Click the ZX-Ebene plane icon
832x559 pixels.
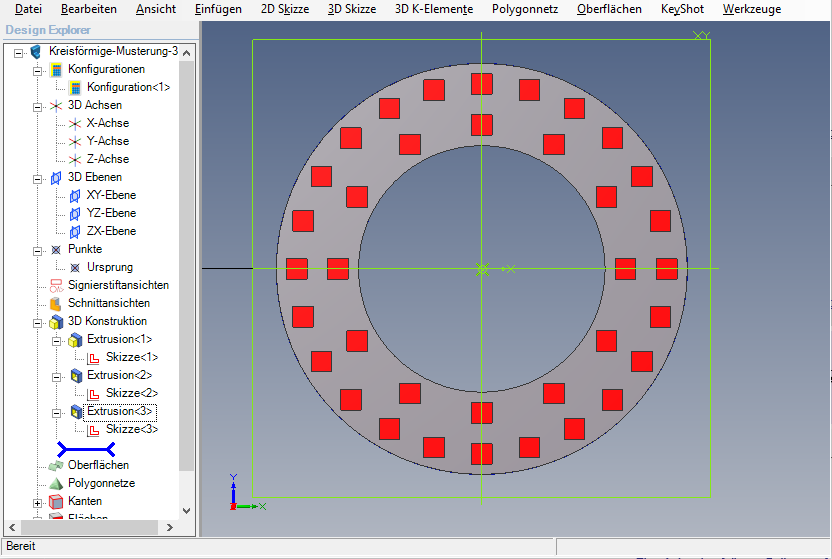[75, 232]
